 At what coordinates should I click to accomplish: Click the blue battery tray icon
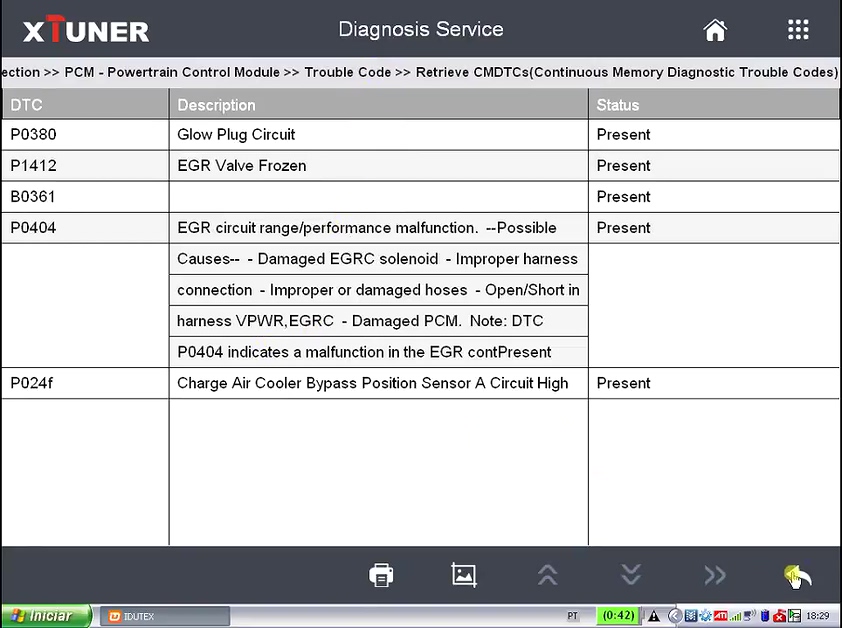point(765,616)
